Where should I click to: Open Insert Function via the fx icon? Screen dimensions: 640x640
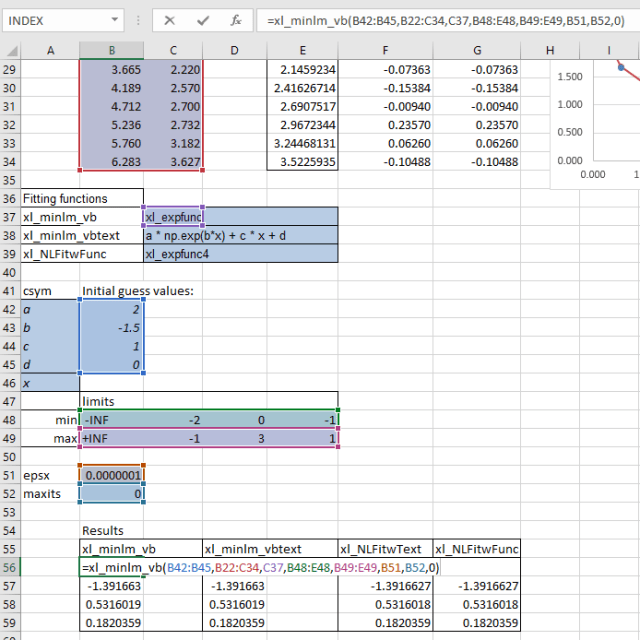(x=235, y=19)
